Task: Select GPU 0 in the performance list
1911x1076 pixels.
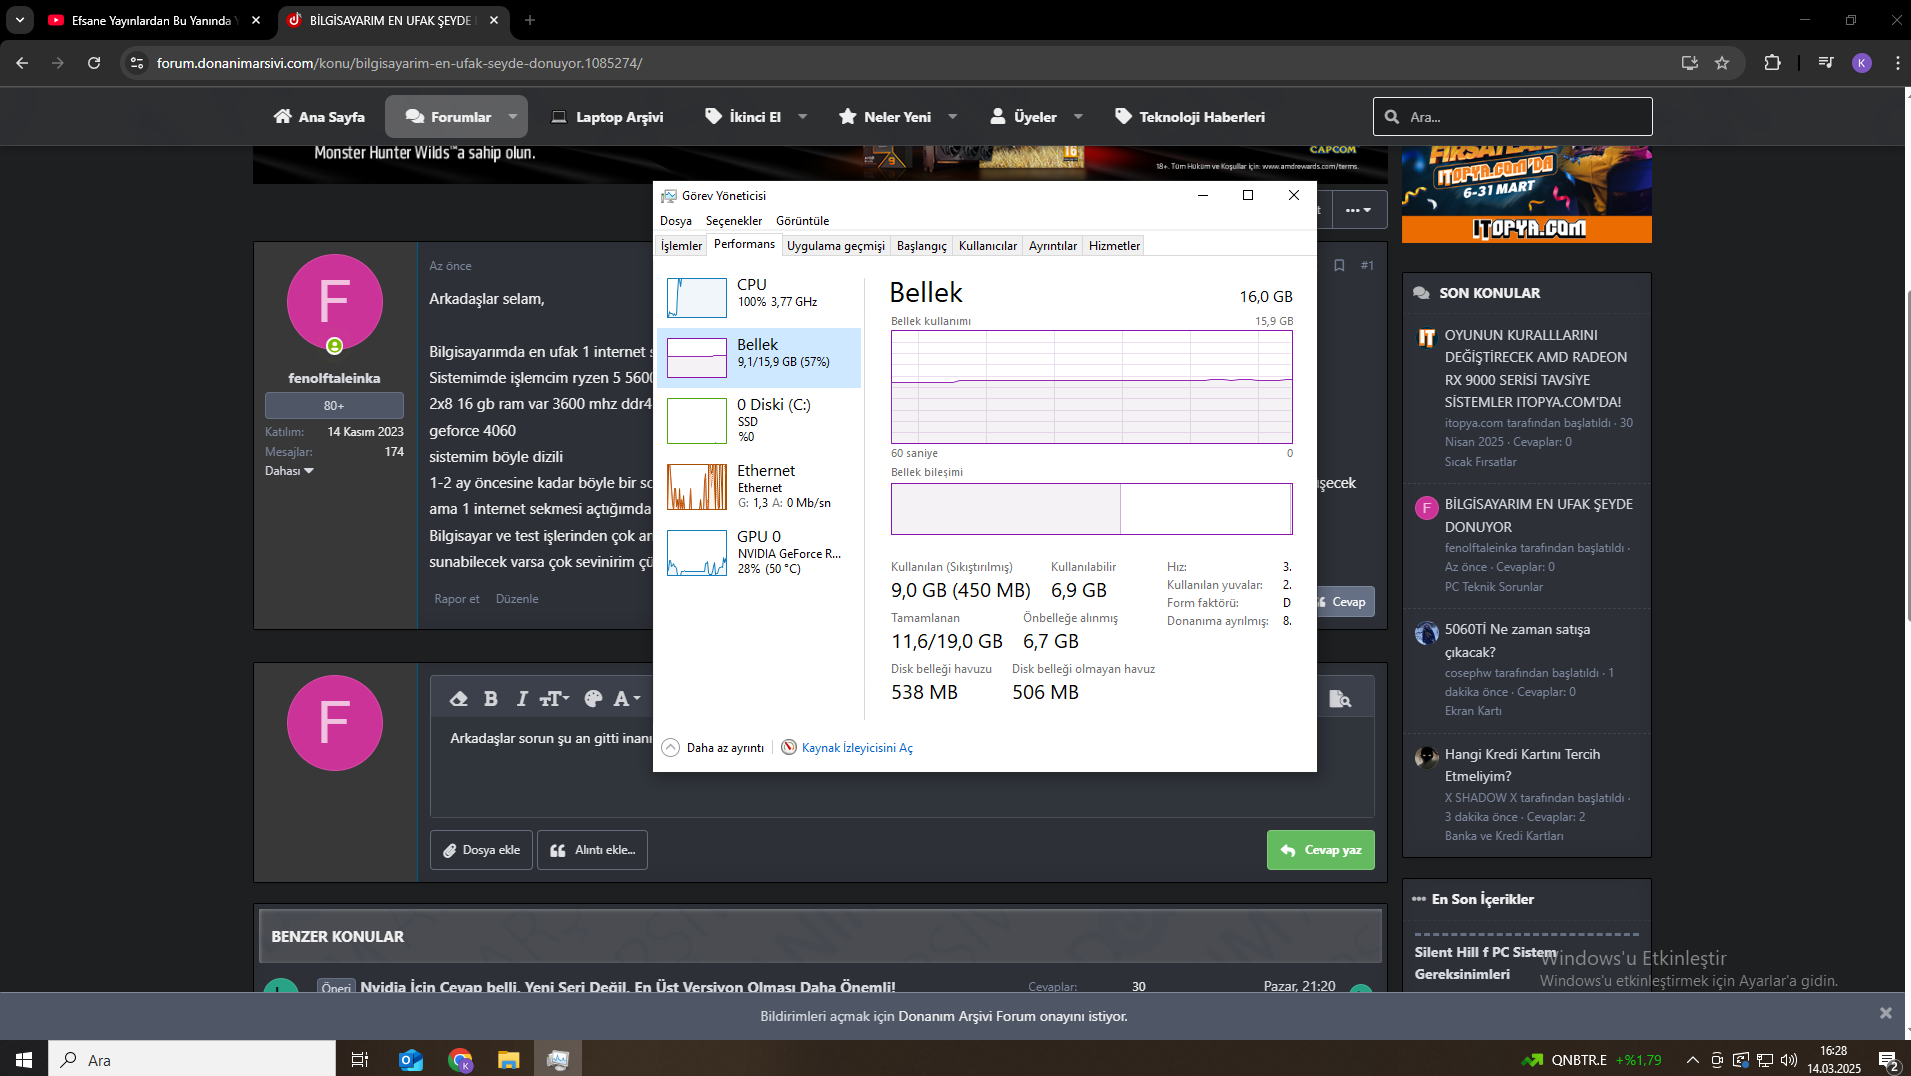Action: tap(758, 552)
